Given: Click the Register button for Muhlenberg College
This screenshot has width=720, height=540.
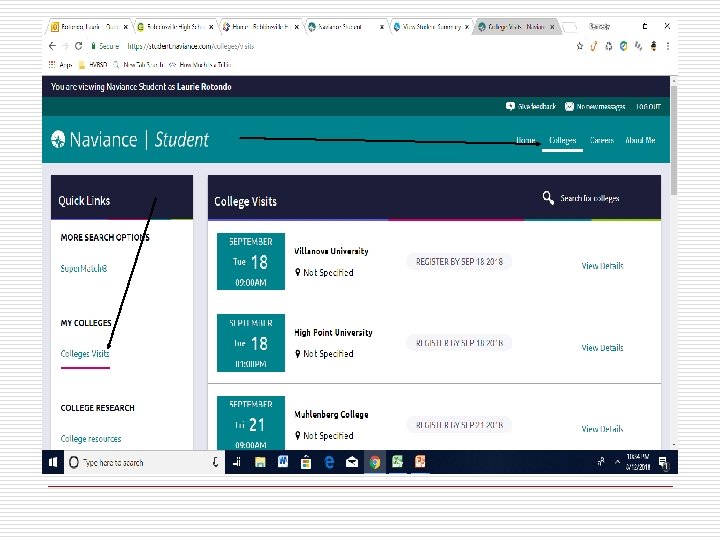Looking at the screenshot, I should [x=459, y=425].
